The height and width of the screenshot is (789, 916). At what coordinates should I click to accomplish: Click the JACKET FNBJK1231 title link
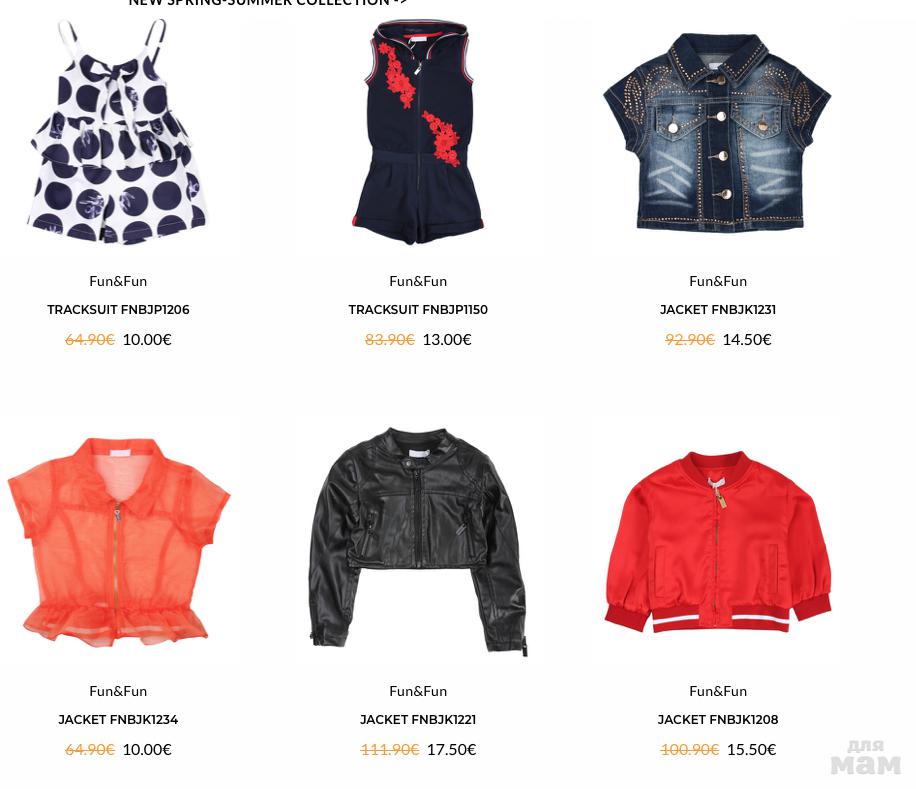(x=718, y=310)
